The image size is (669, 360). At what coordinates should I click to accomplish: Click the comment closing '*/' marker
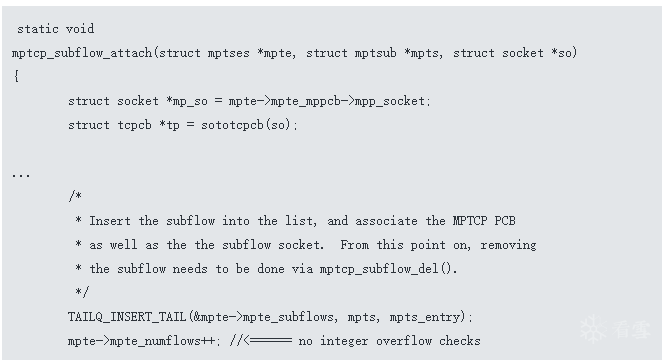click(x=82, y=292)
